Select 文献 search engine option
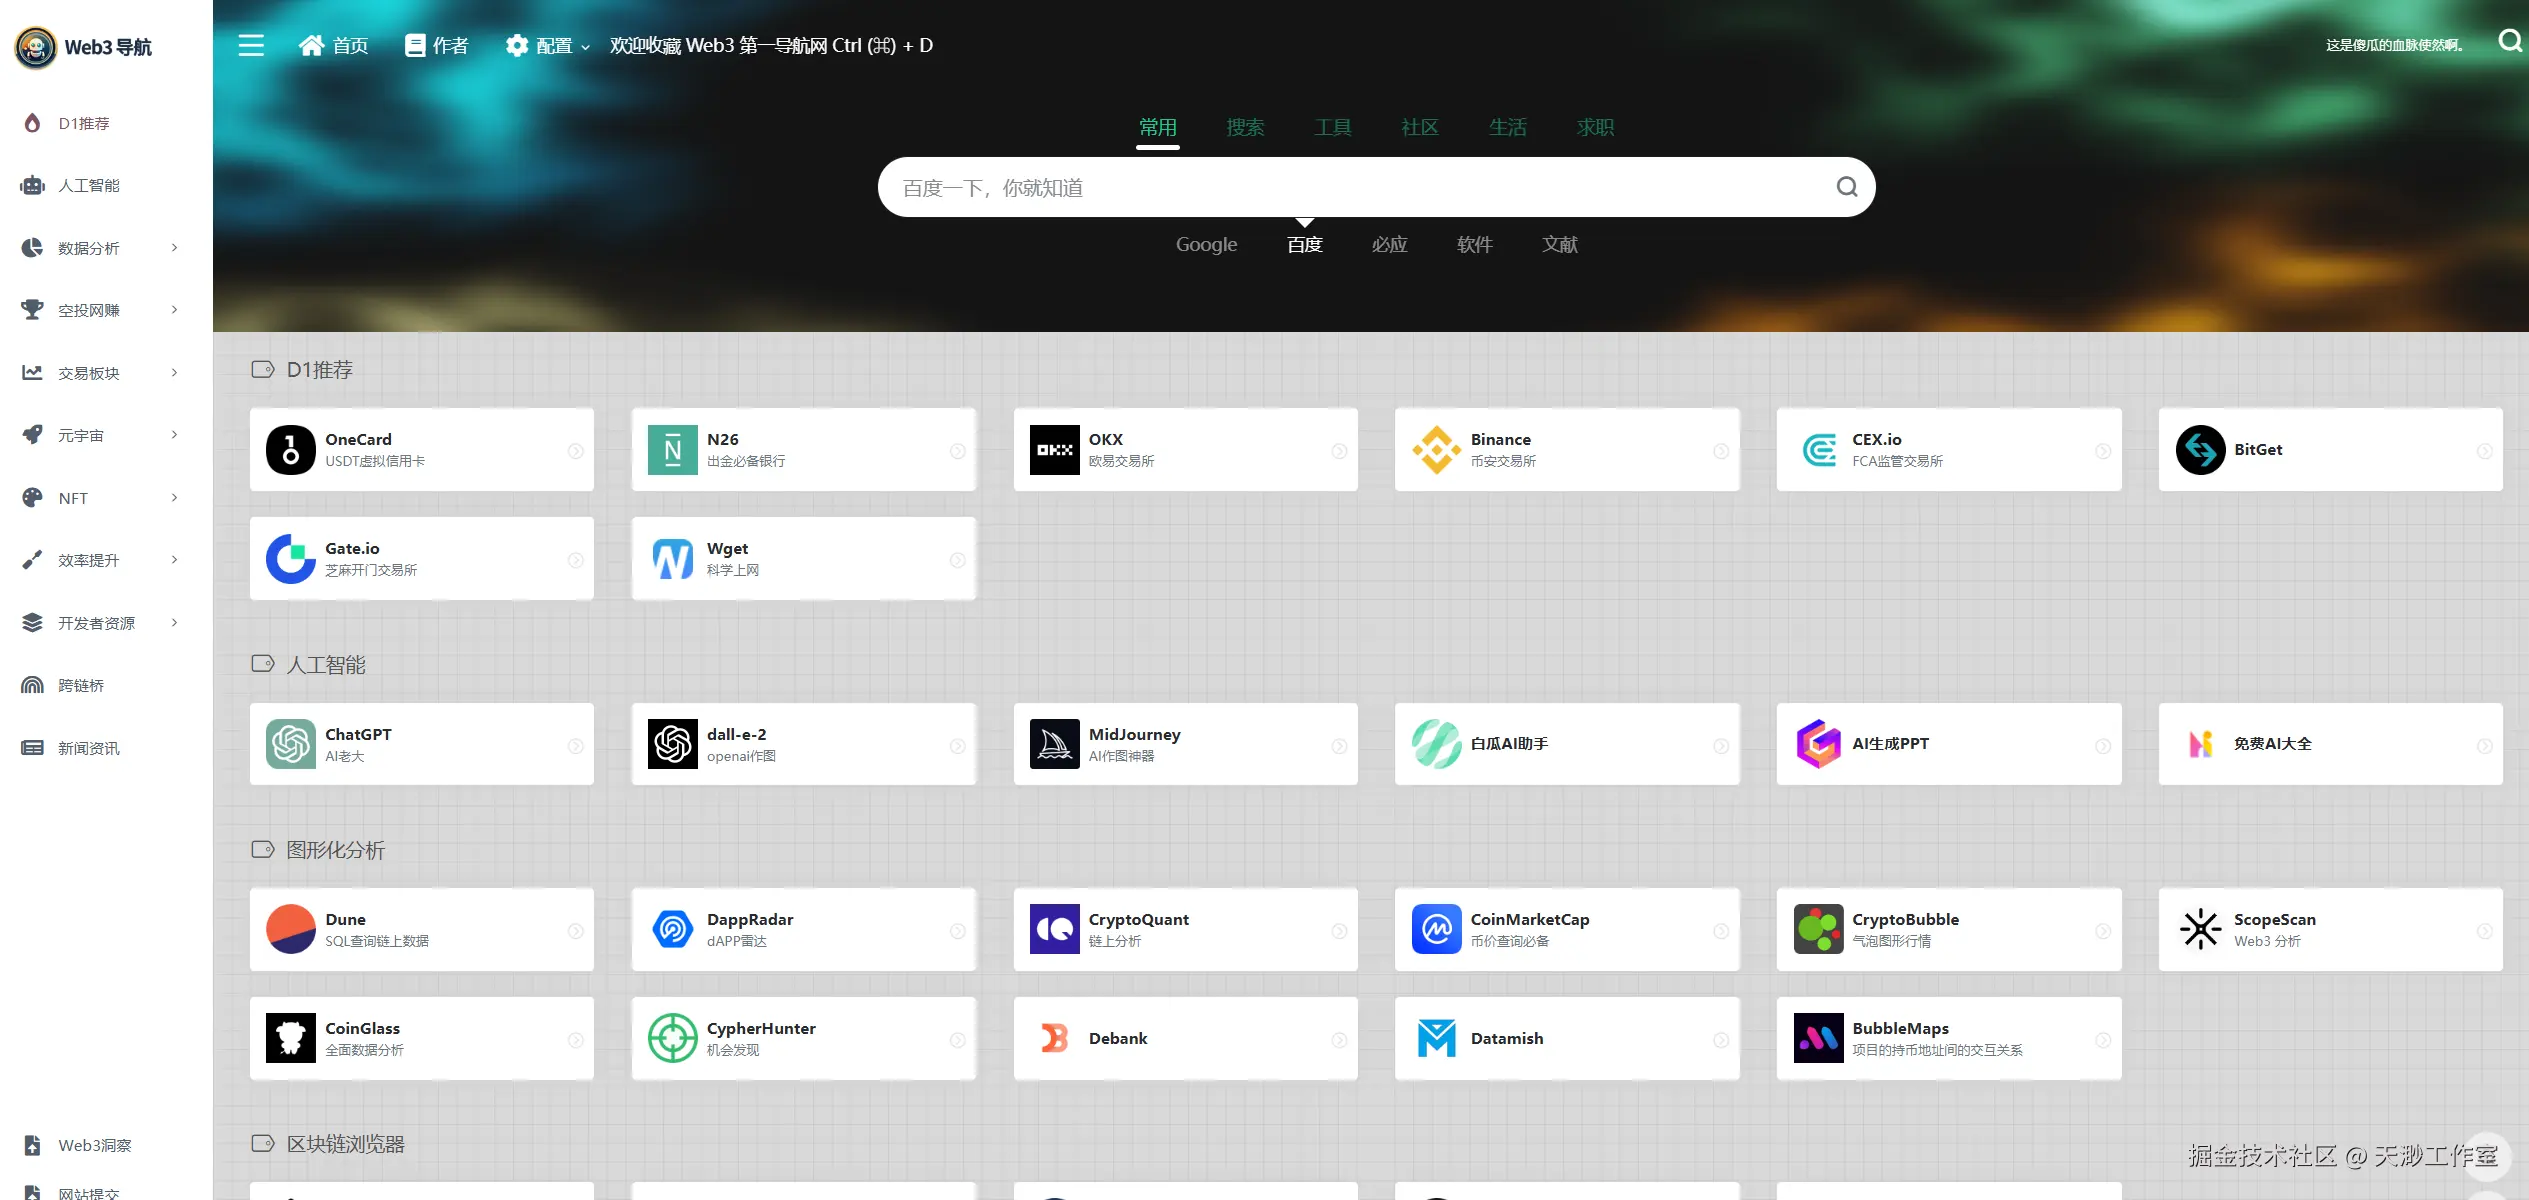Viewport: 2529px width, 1200px height. tap(1559, 244)
